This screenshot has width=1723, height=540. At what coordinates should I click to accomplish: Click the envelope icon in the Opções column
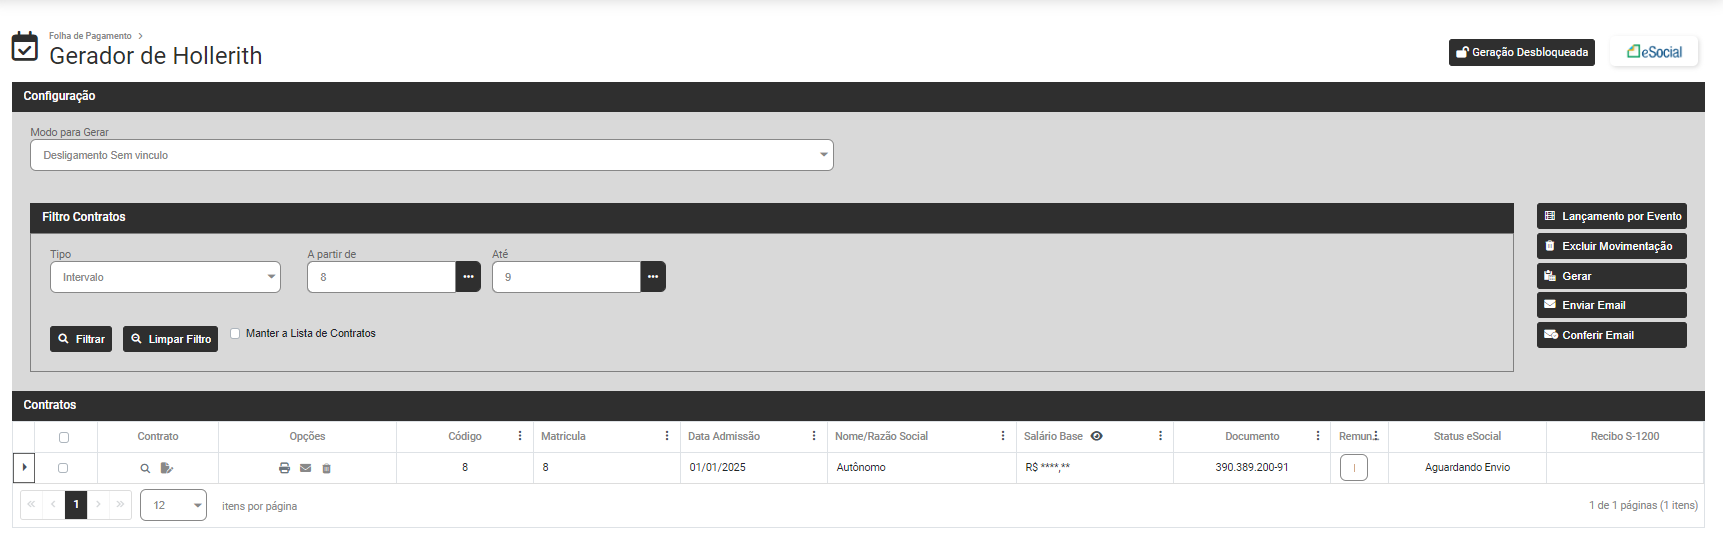(x=305, y=468)
